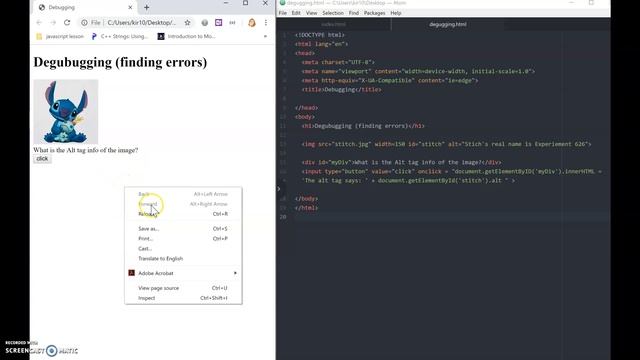The height and width of the screenshot is (360, 640).
Task: Click the img src="stitch.jpg" code line
Action: (x=446, y=144)
